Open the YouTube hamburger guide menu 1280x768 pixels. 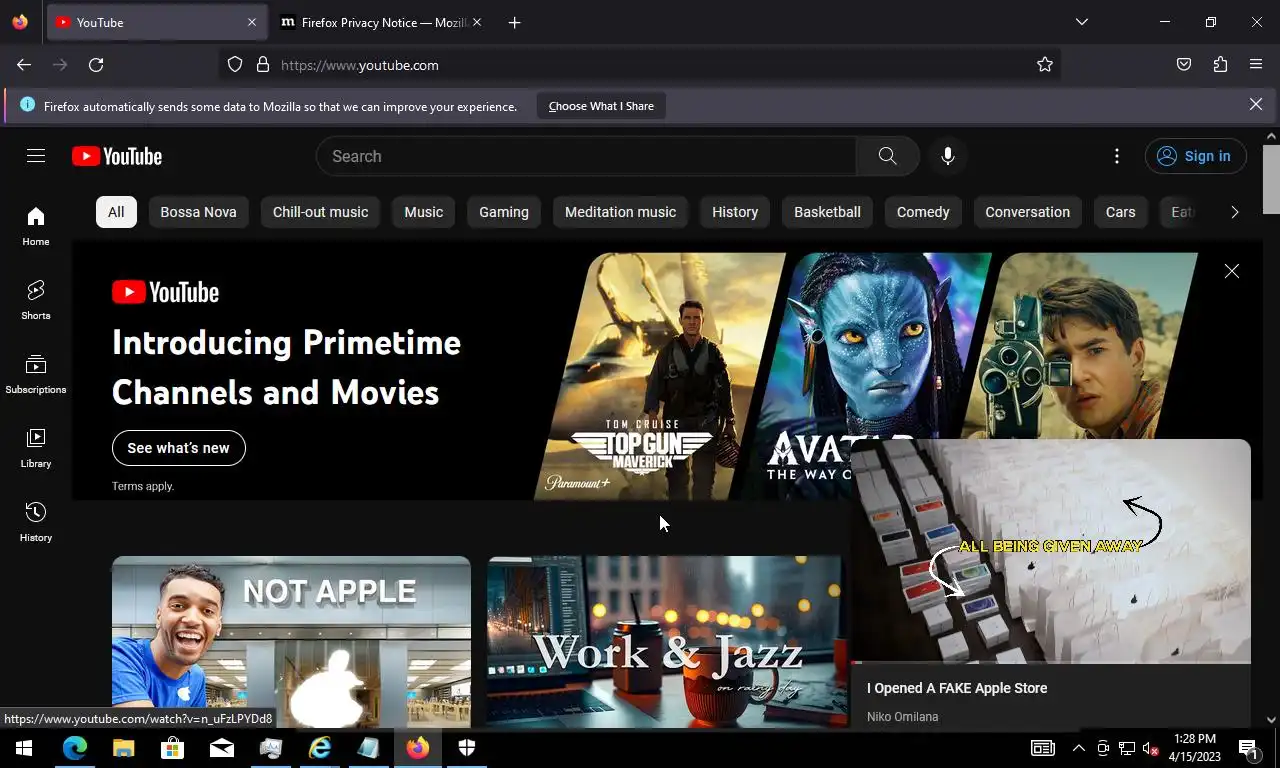pyautogui.click(x=36, y=156)
